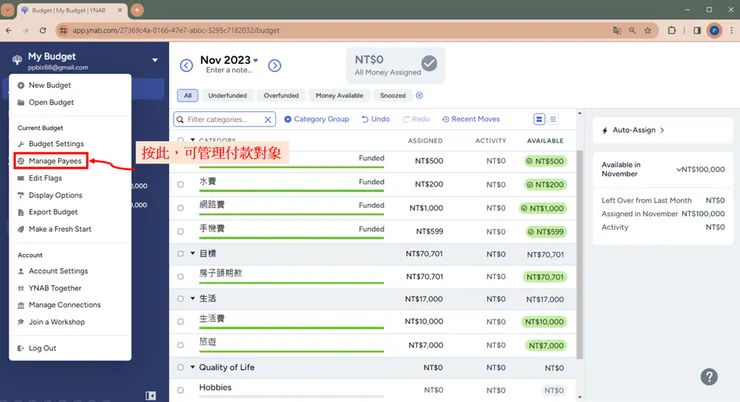Viewport: 740px width, 402px height.
Task: Focus the Filter categories search field
Action: coord(224,119)
